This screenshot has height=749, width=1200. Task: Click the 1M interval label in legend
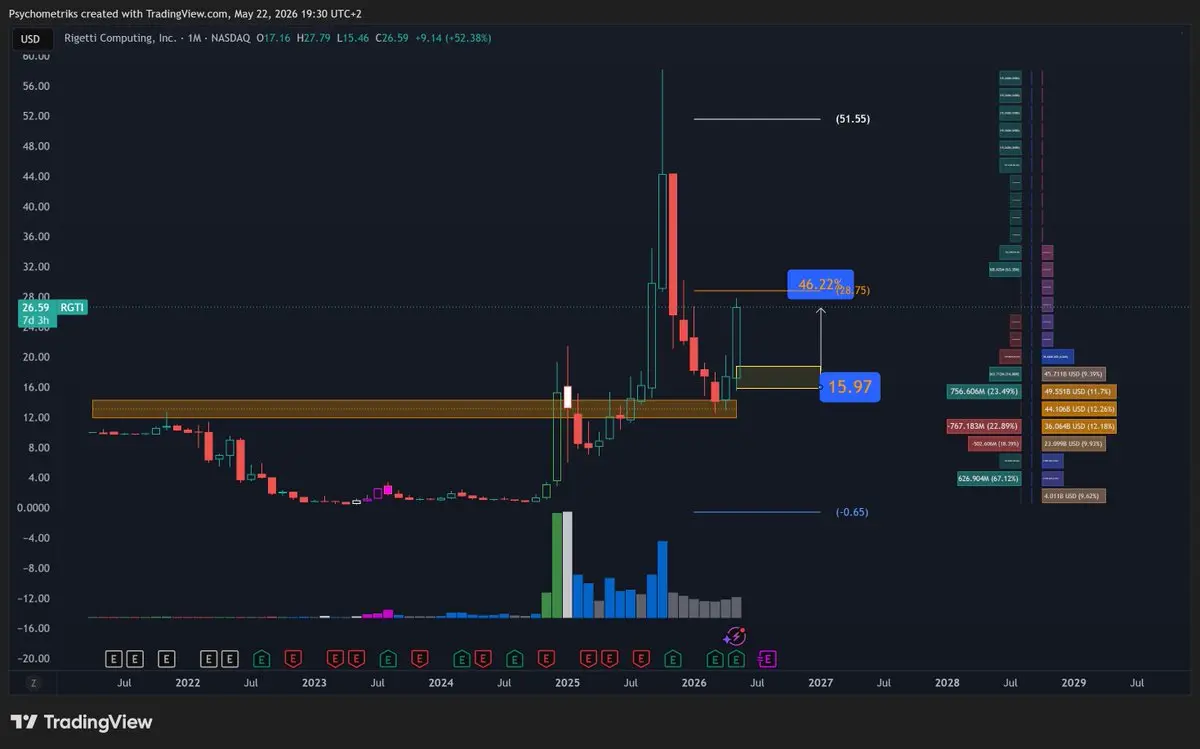point(192,38)
